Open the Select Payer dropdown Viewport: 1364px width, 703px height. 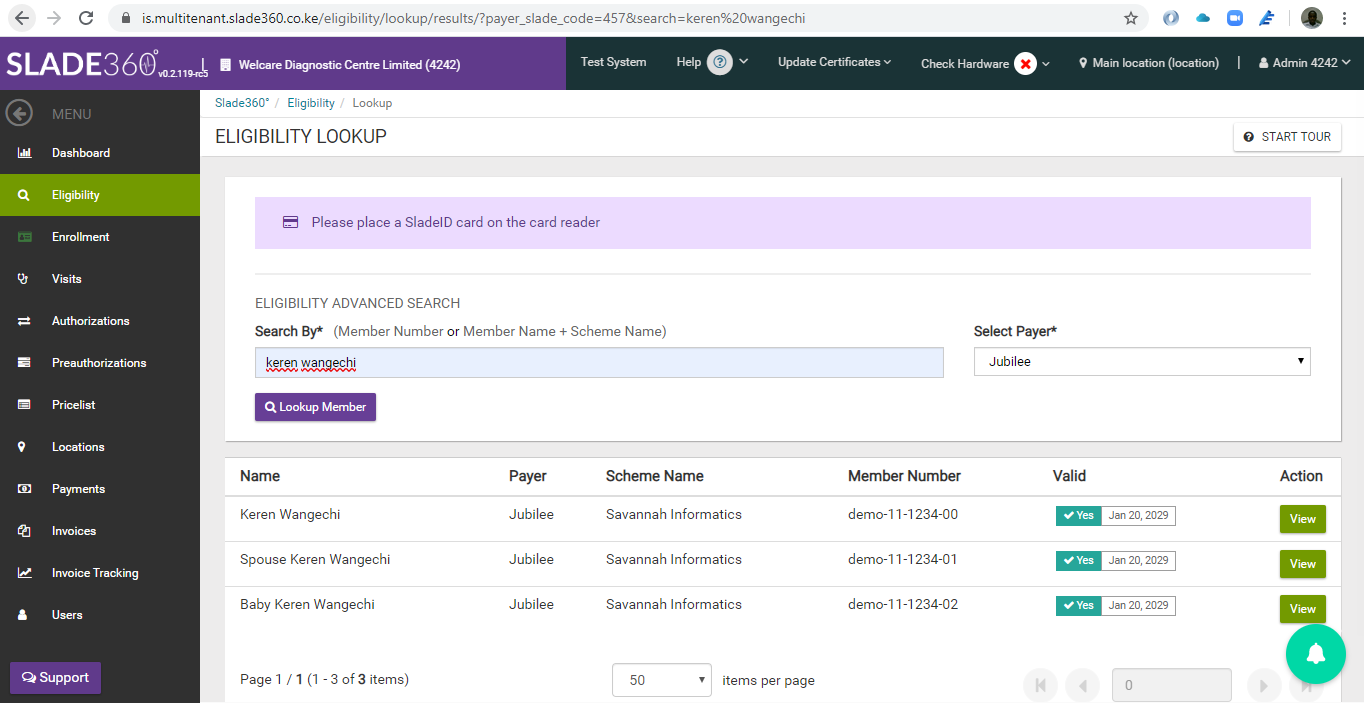[x=1142, y=361]
